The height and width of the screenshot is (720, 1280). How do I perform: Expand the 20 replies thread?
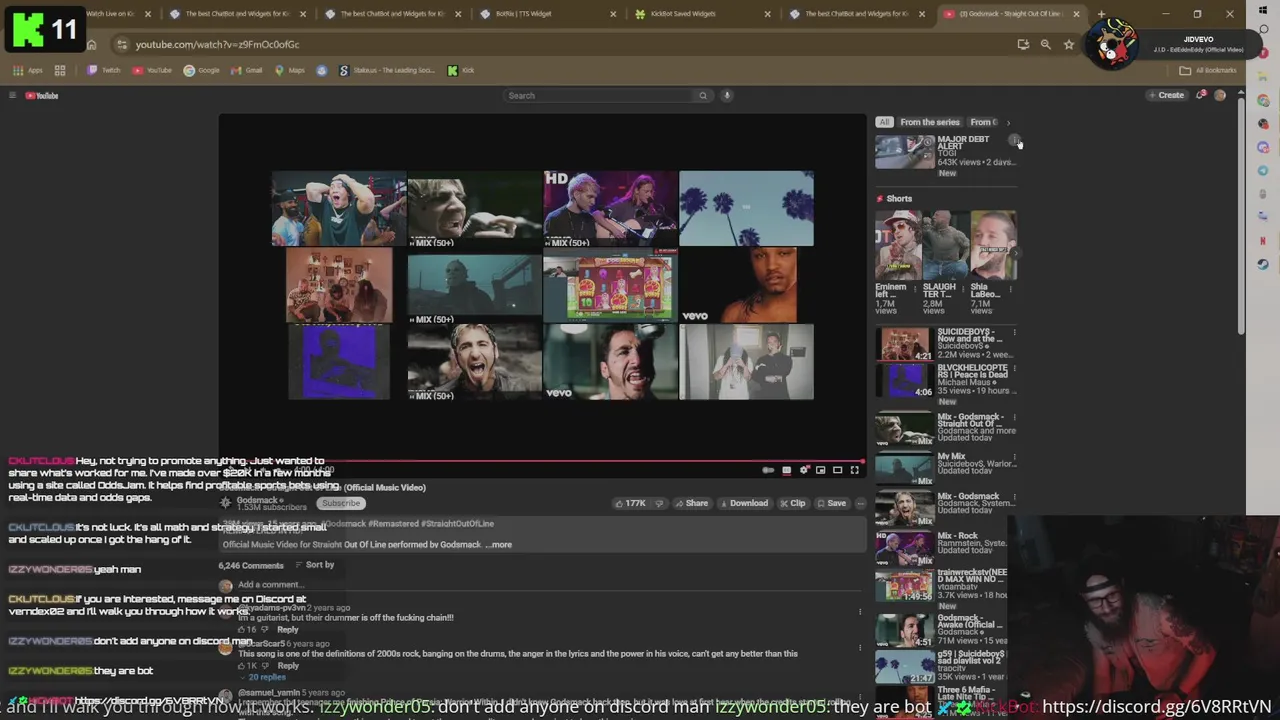coord(262,677)
